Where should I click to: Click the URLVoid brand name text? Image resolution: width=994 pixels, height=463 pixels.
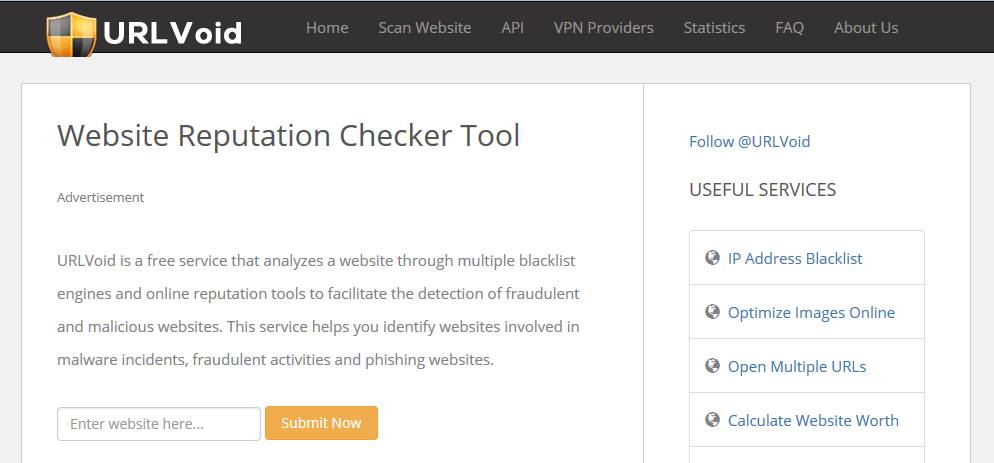coord(172,33)
